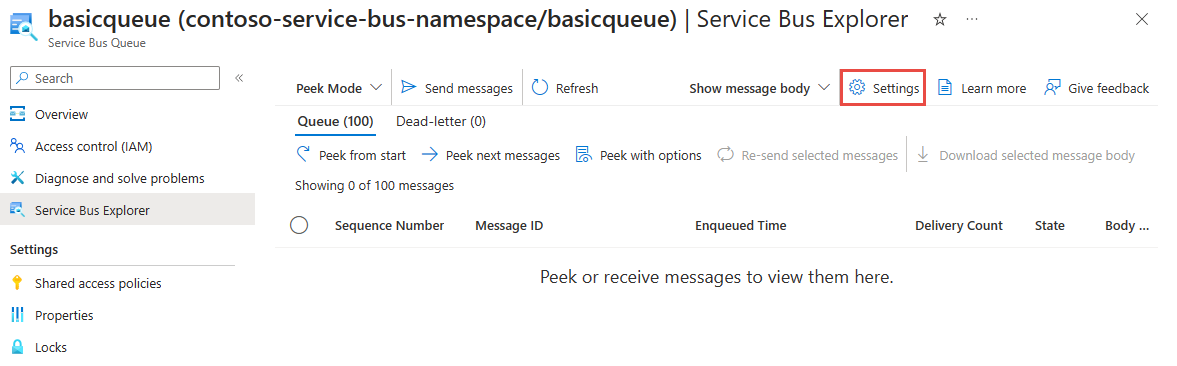Click the sidebar Search box

click(x=115, y=78)
